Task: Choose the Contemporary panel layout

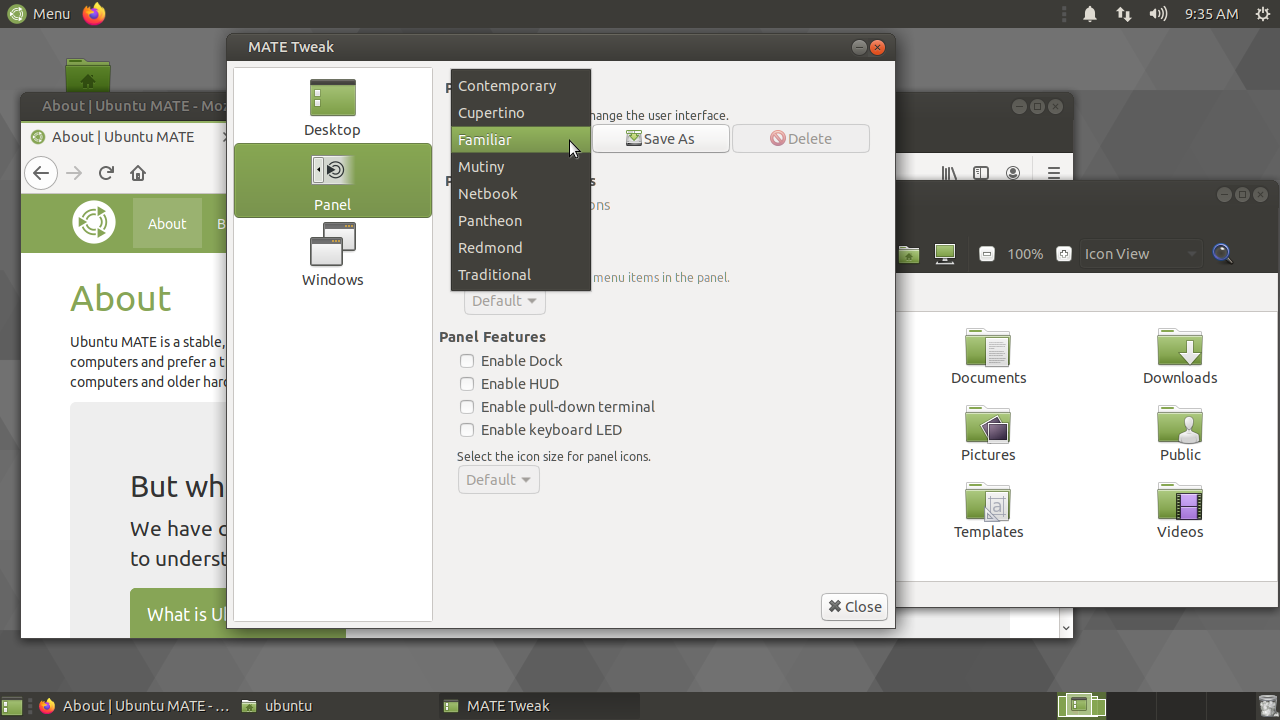Action: coord(520,86)
